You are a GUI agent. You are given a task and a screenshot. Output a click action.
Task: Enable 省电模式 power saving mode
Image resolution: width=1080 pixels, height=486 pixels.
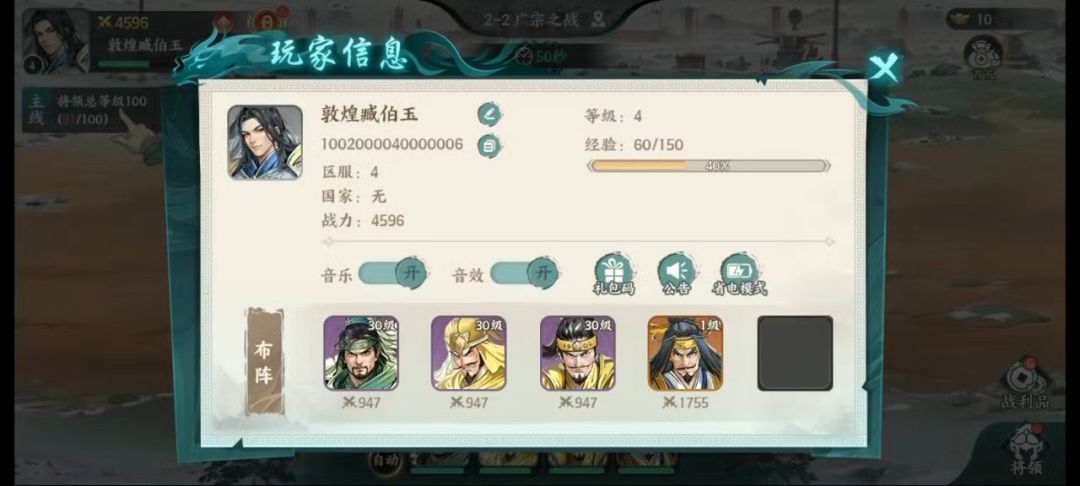tap(740, 274)
